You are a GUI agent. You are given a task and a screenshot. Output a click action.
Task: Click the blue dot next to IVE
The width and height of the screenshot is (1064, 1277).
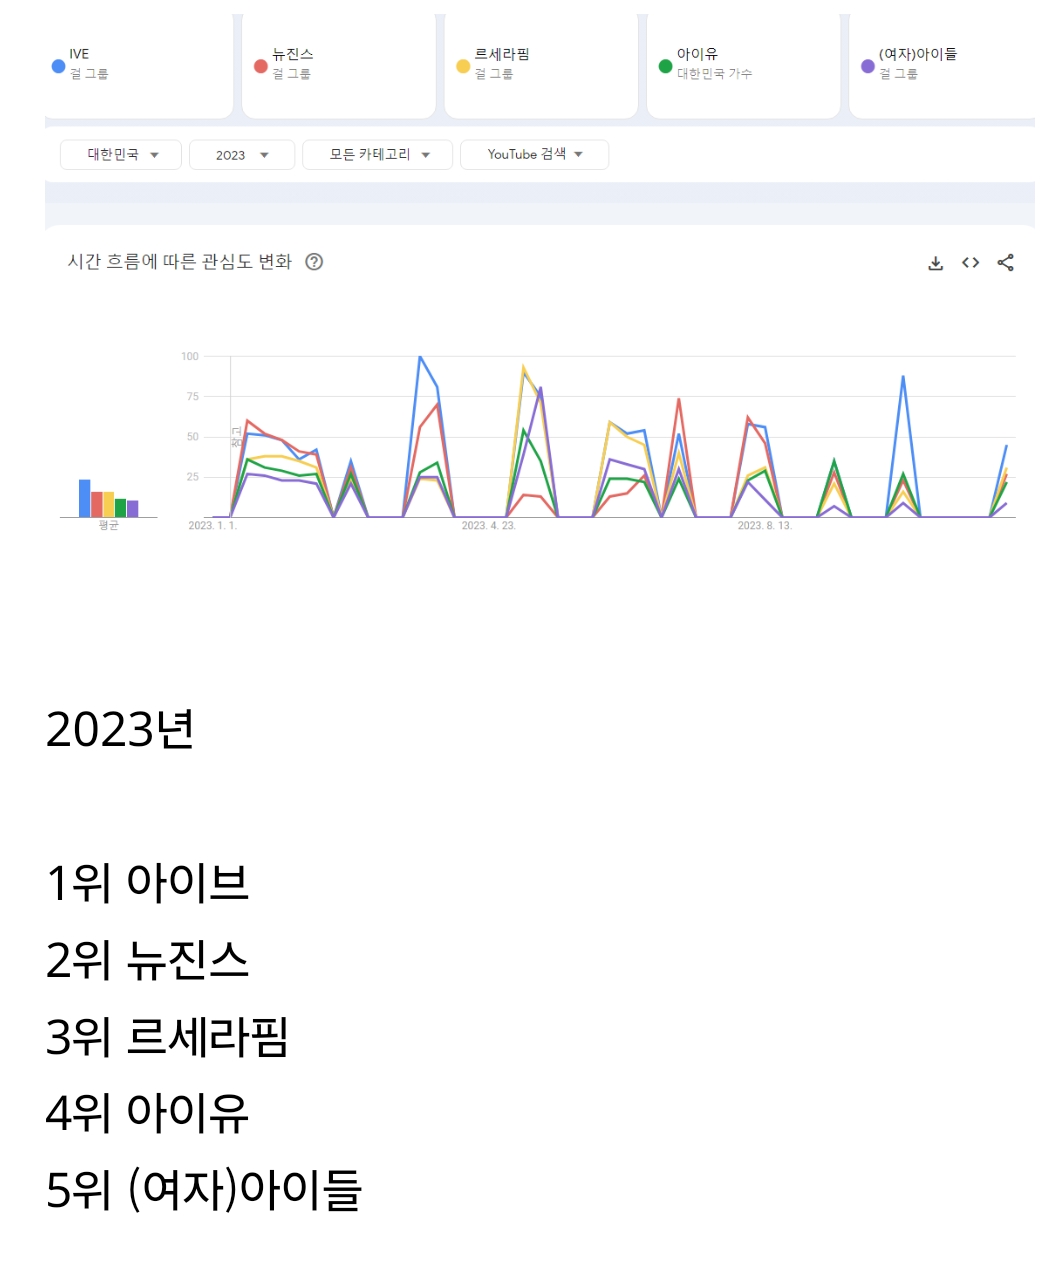59,66
